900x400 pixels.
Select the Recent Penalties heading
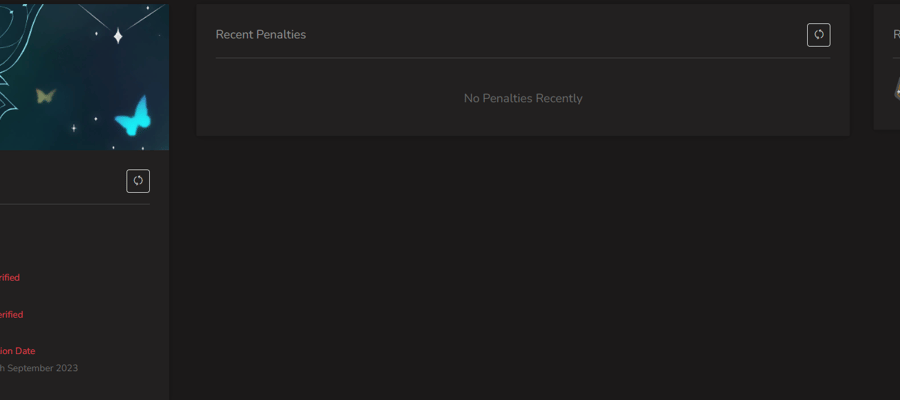point(261,34)
